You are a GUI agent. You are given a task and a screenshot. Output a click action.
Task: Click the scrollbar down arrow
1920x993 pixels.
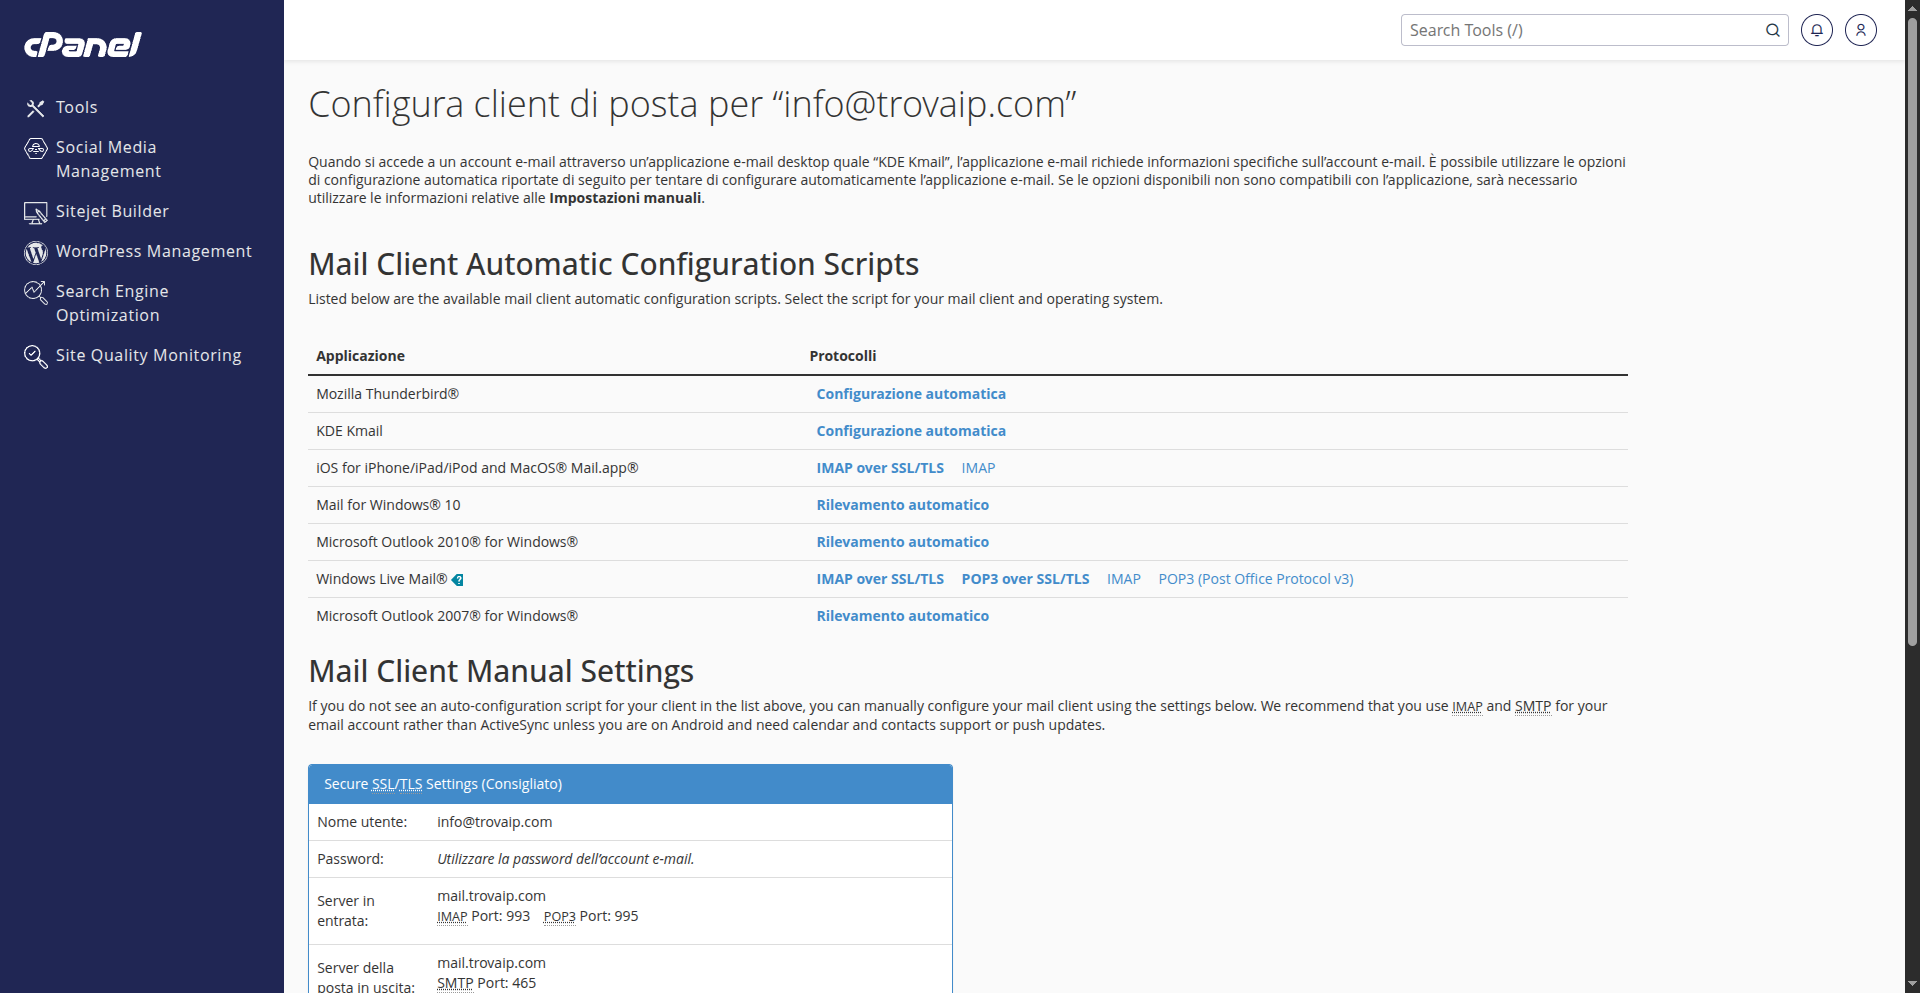(x=1912, y=984)
